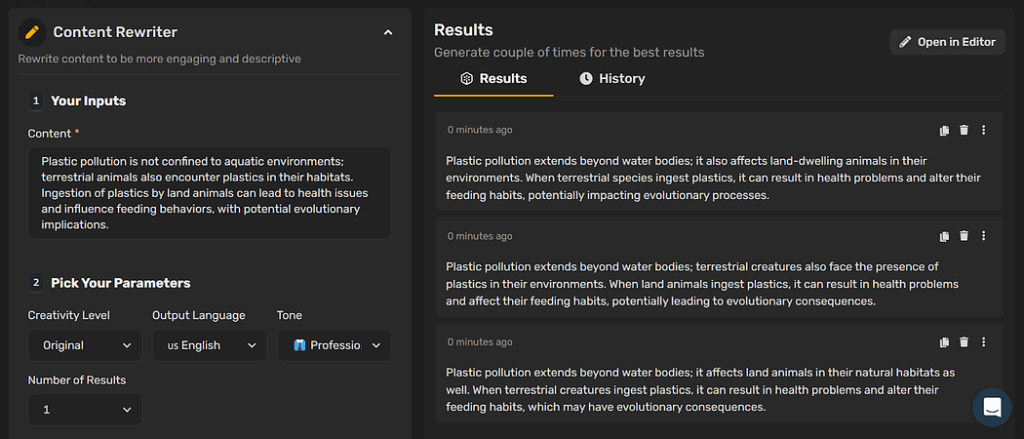The height and width of the screenshot is (439, 1024).
Task: Delete the third result card
Action: pos(963,342)
